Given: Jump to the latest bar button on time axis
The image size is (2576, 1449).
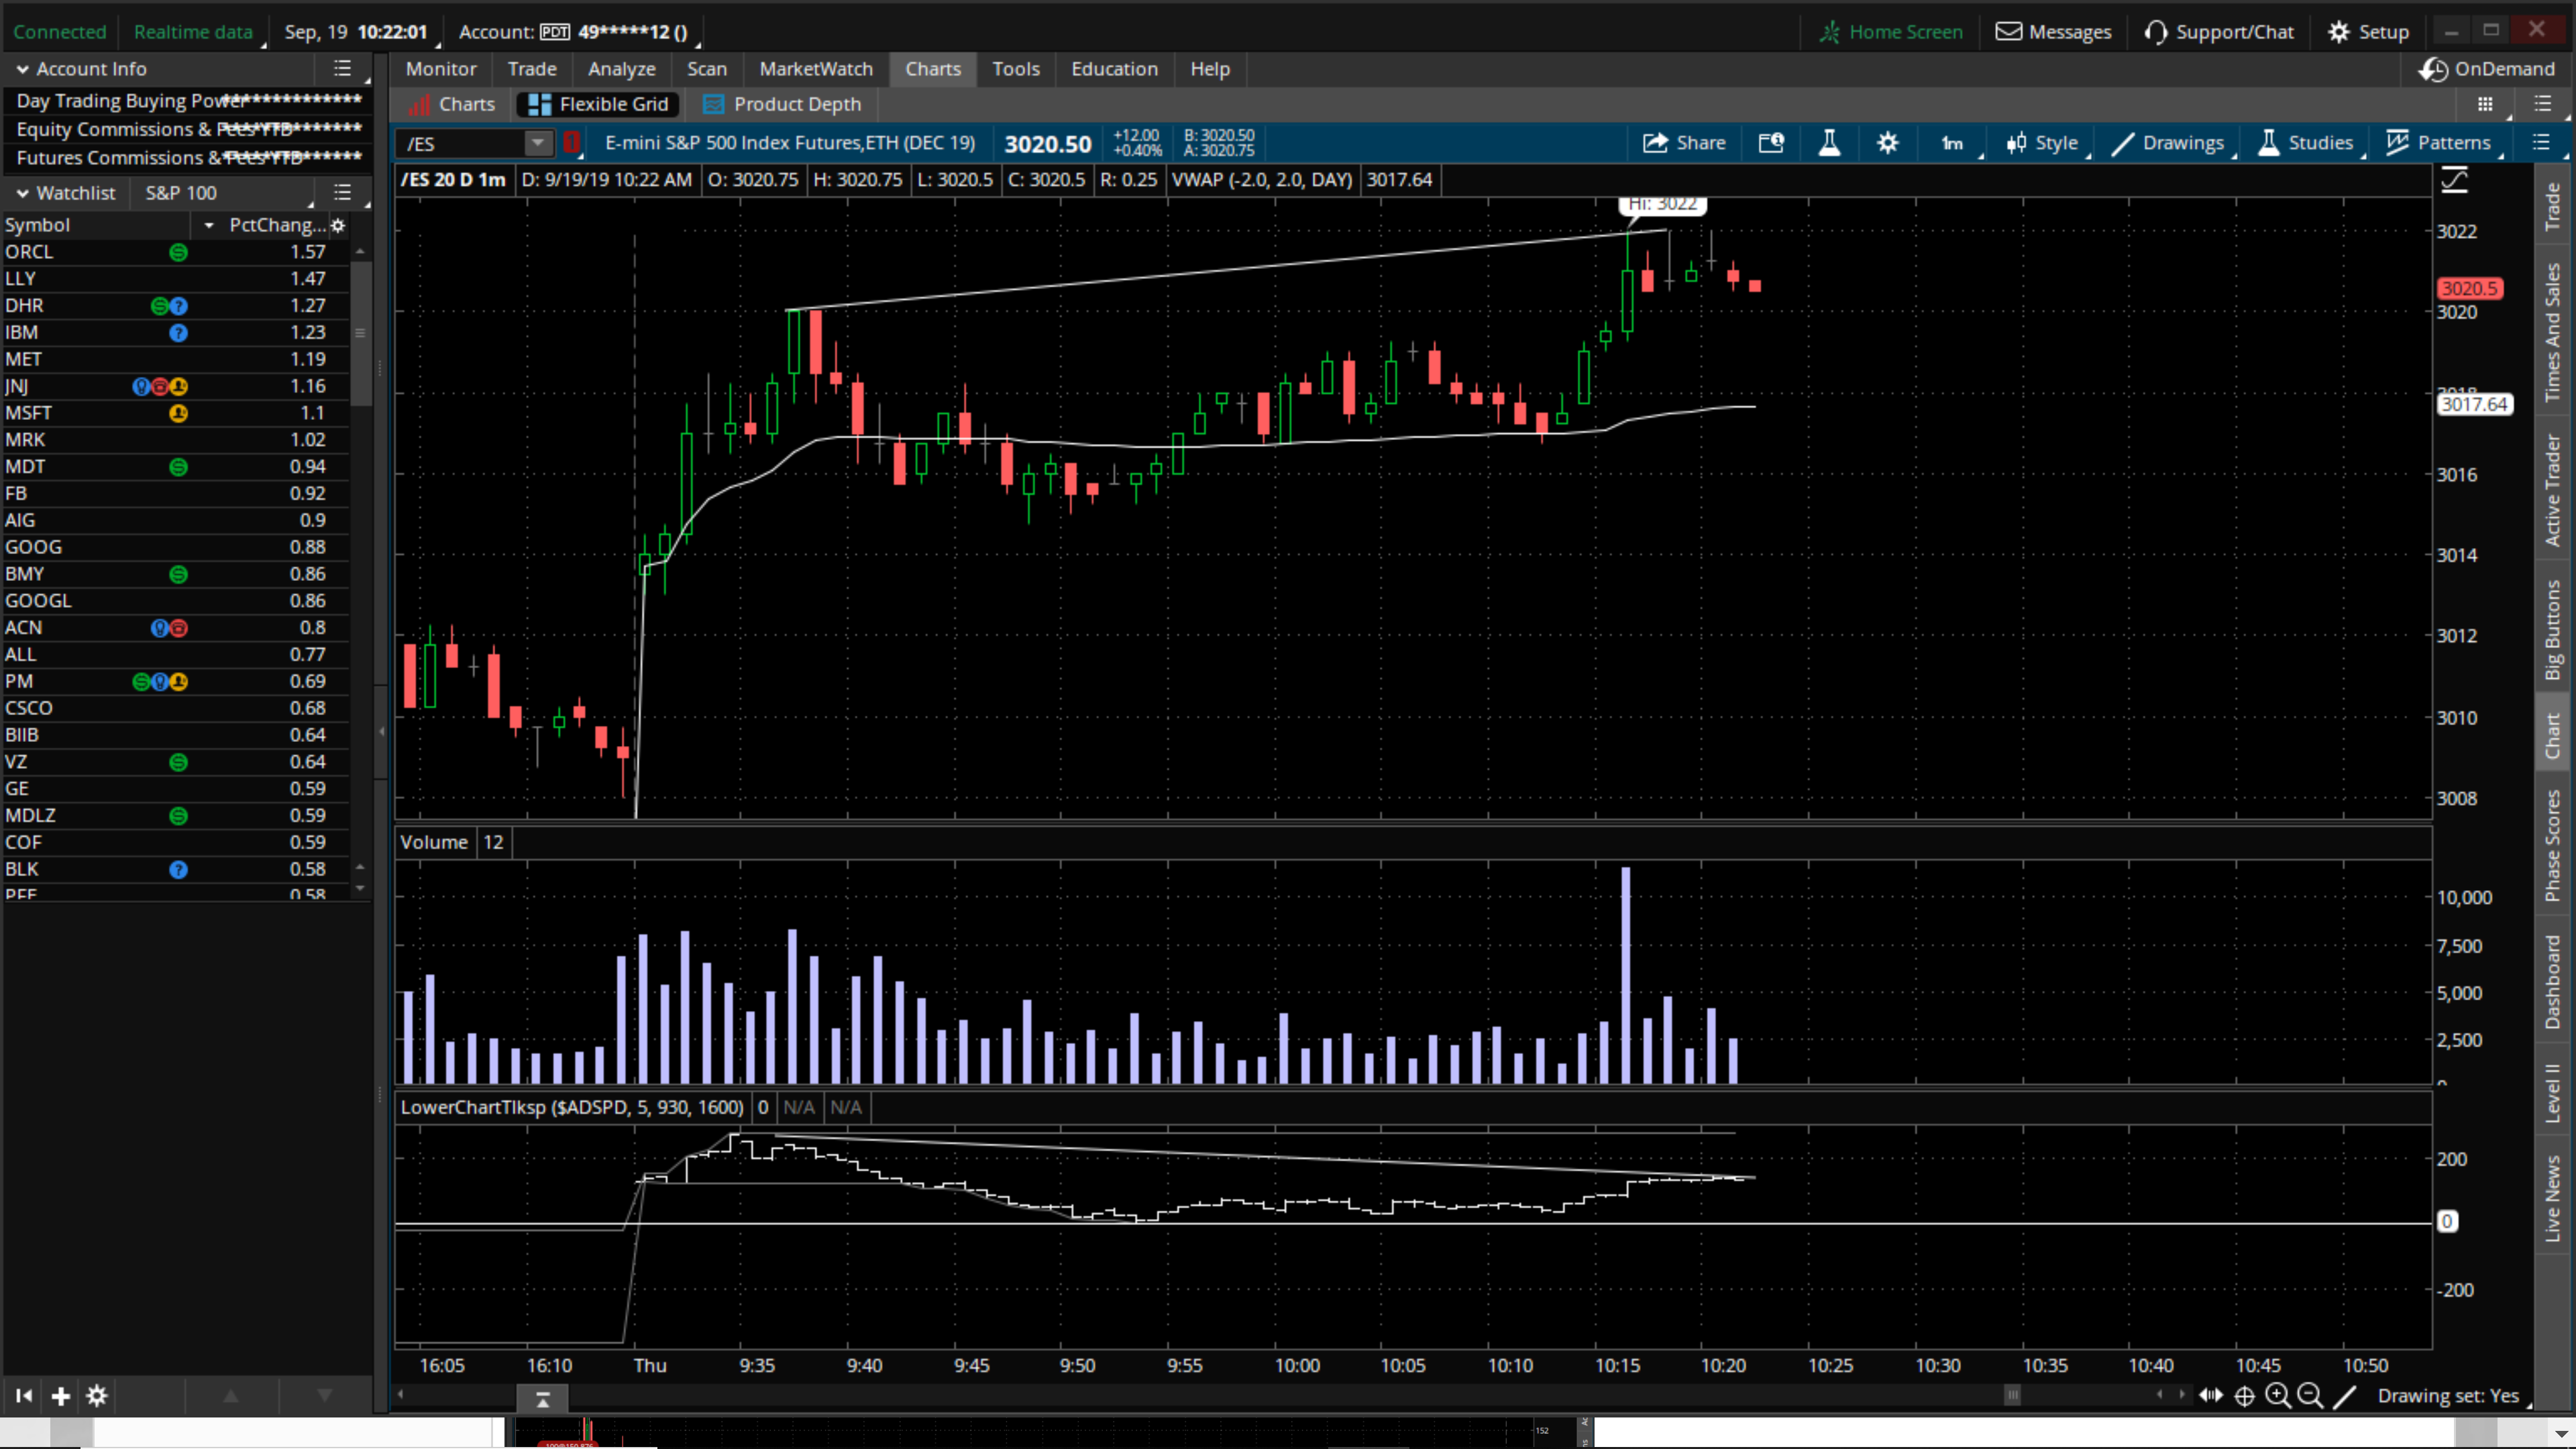Looking at the screenshot, I should pyautogui.click(x=543, y=1398).
